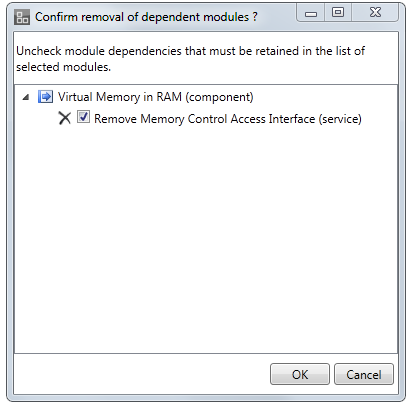Confirm removal with the OK button

pos(300,374)
